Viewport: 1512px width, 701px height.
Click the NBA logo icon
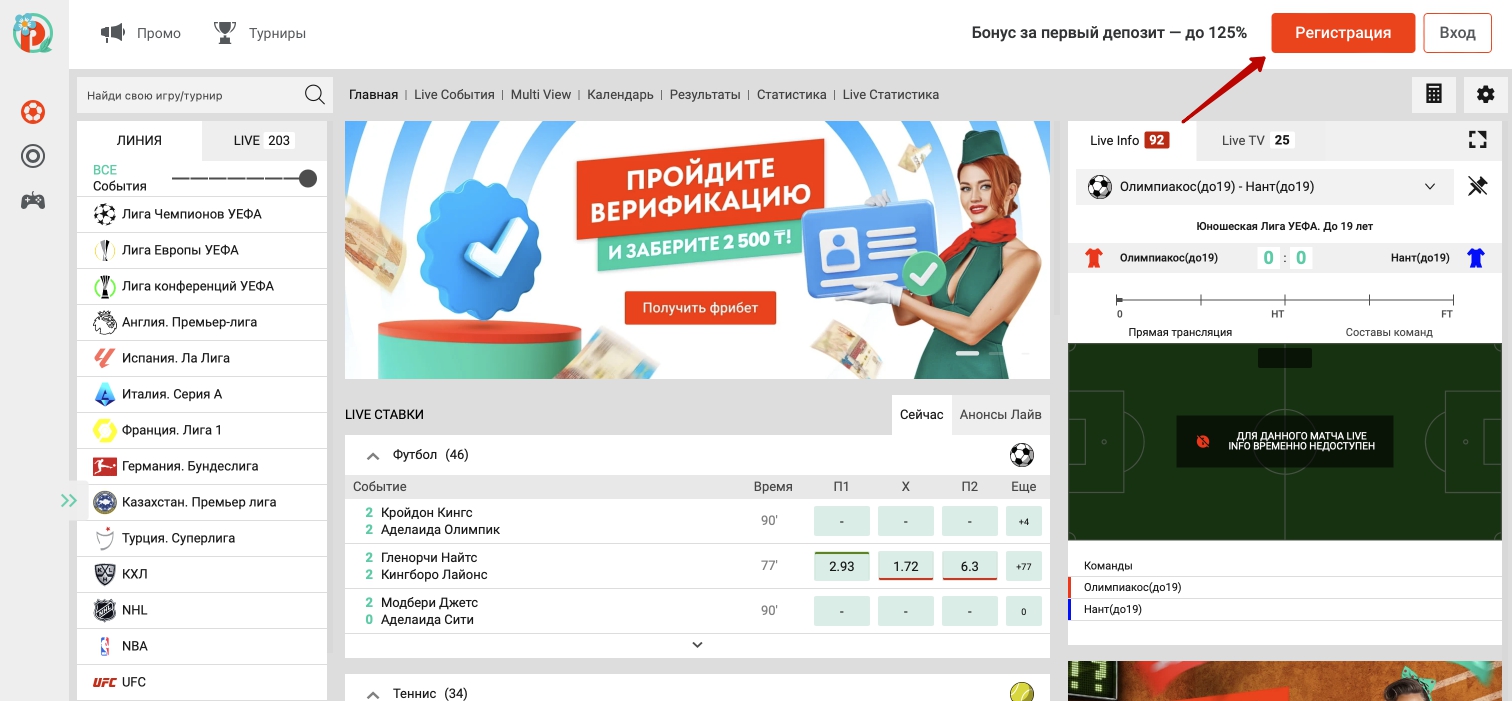(x=104, y=646)
